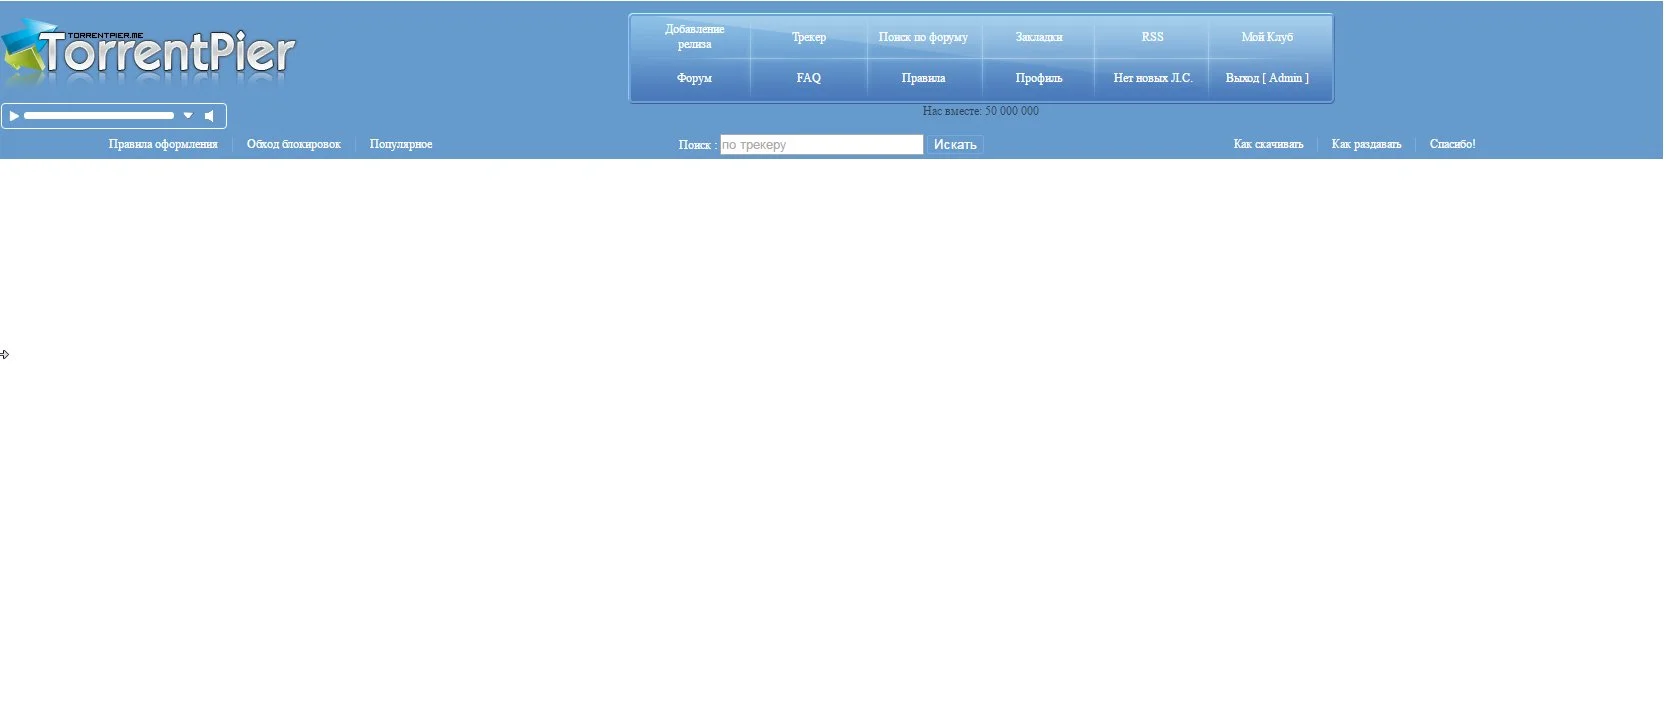Click the Искать search button
The width and height of the screenshot is (1666, 713).
point(955,145)
